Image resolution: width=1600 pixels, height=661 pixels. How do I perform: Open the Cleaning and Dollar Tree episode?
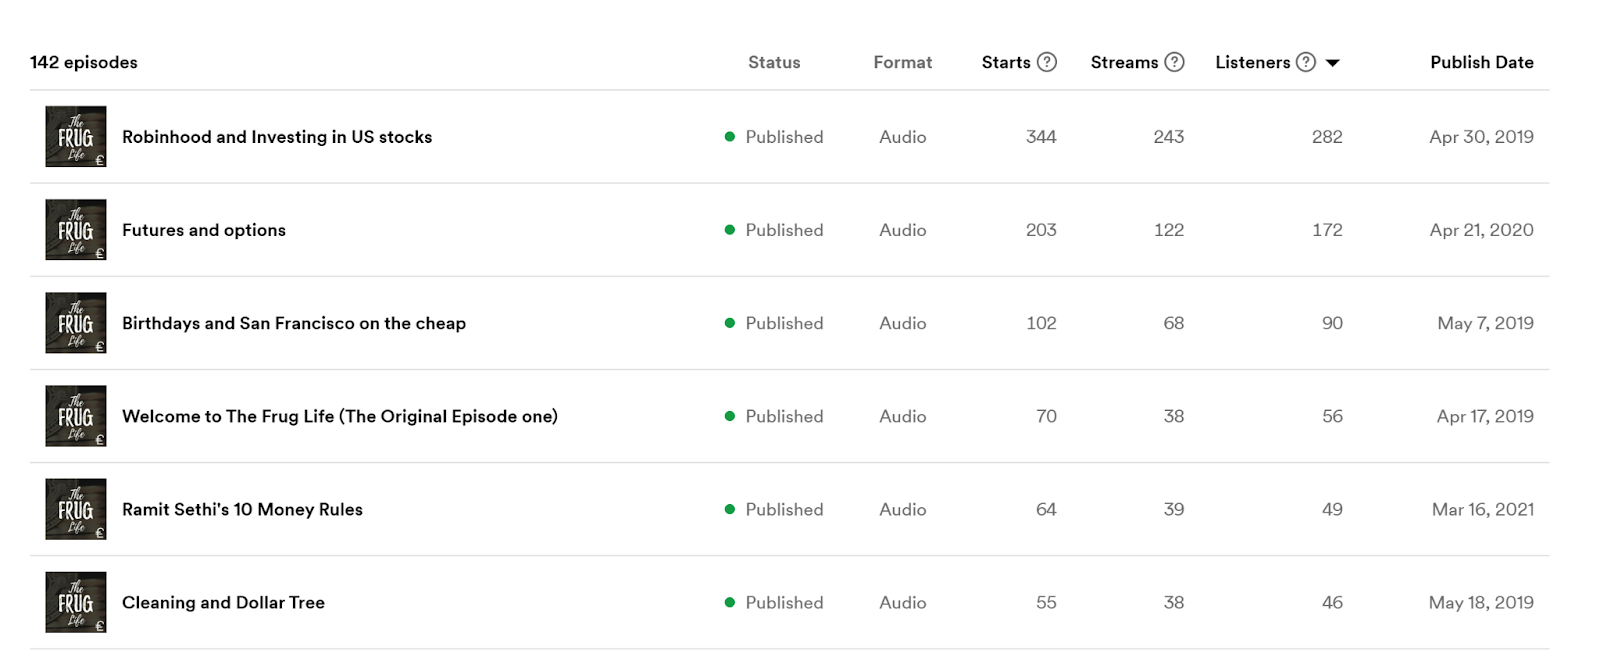(x=223, y=602)
